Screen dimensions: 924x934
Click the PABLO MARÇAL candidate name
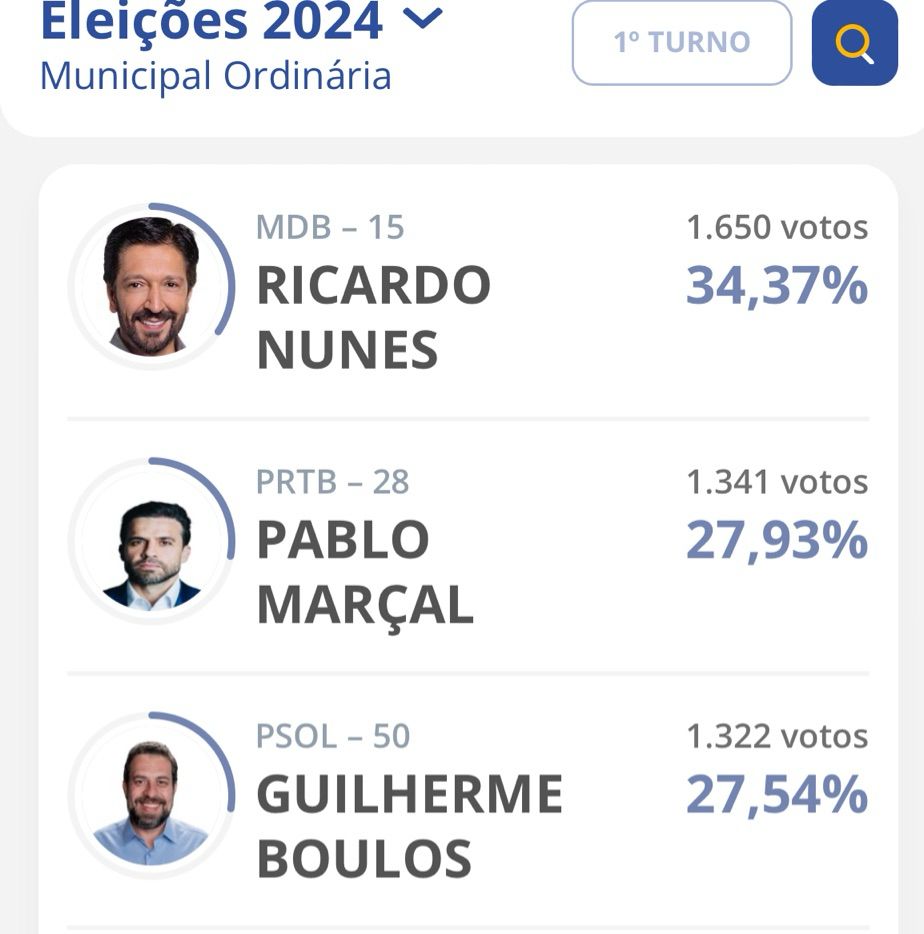click(364, 573)
